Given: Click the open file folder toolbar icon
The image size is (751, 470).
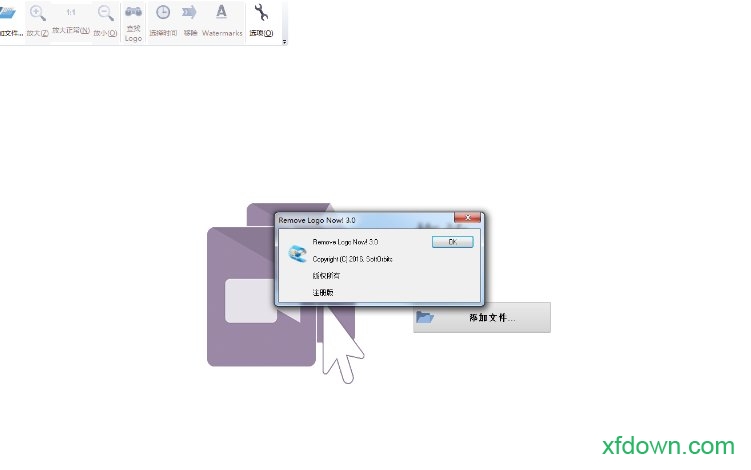Looking at the screenshot, I should [8, 14].
